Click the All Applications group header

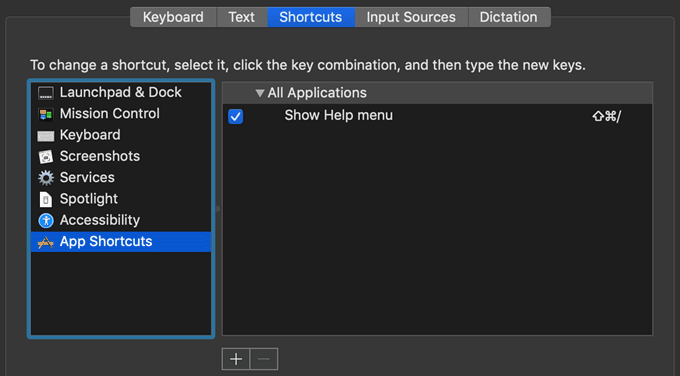438,93
